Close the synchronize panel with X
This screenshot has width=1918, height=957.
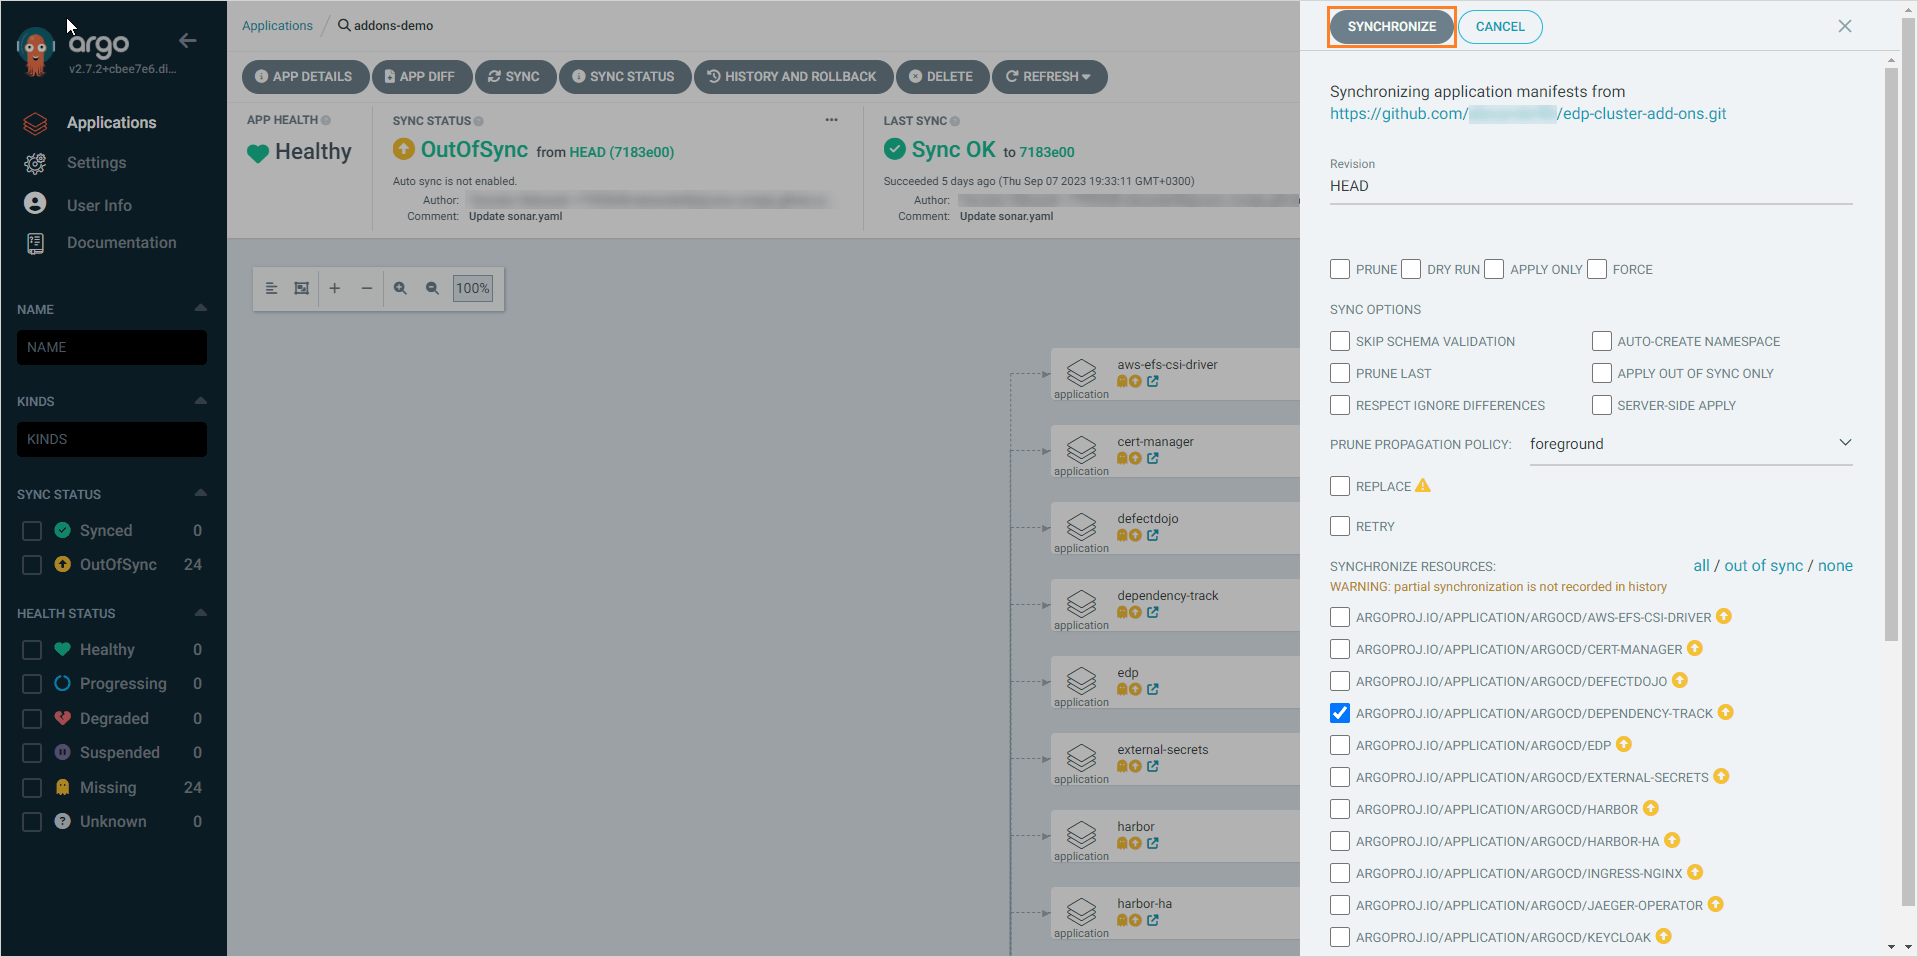pyautogui.click(x=1845, y=26)
